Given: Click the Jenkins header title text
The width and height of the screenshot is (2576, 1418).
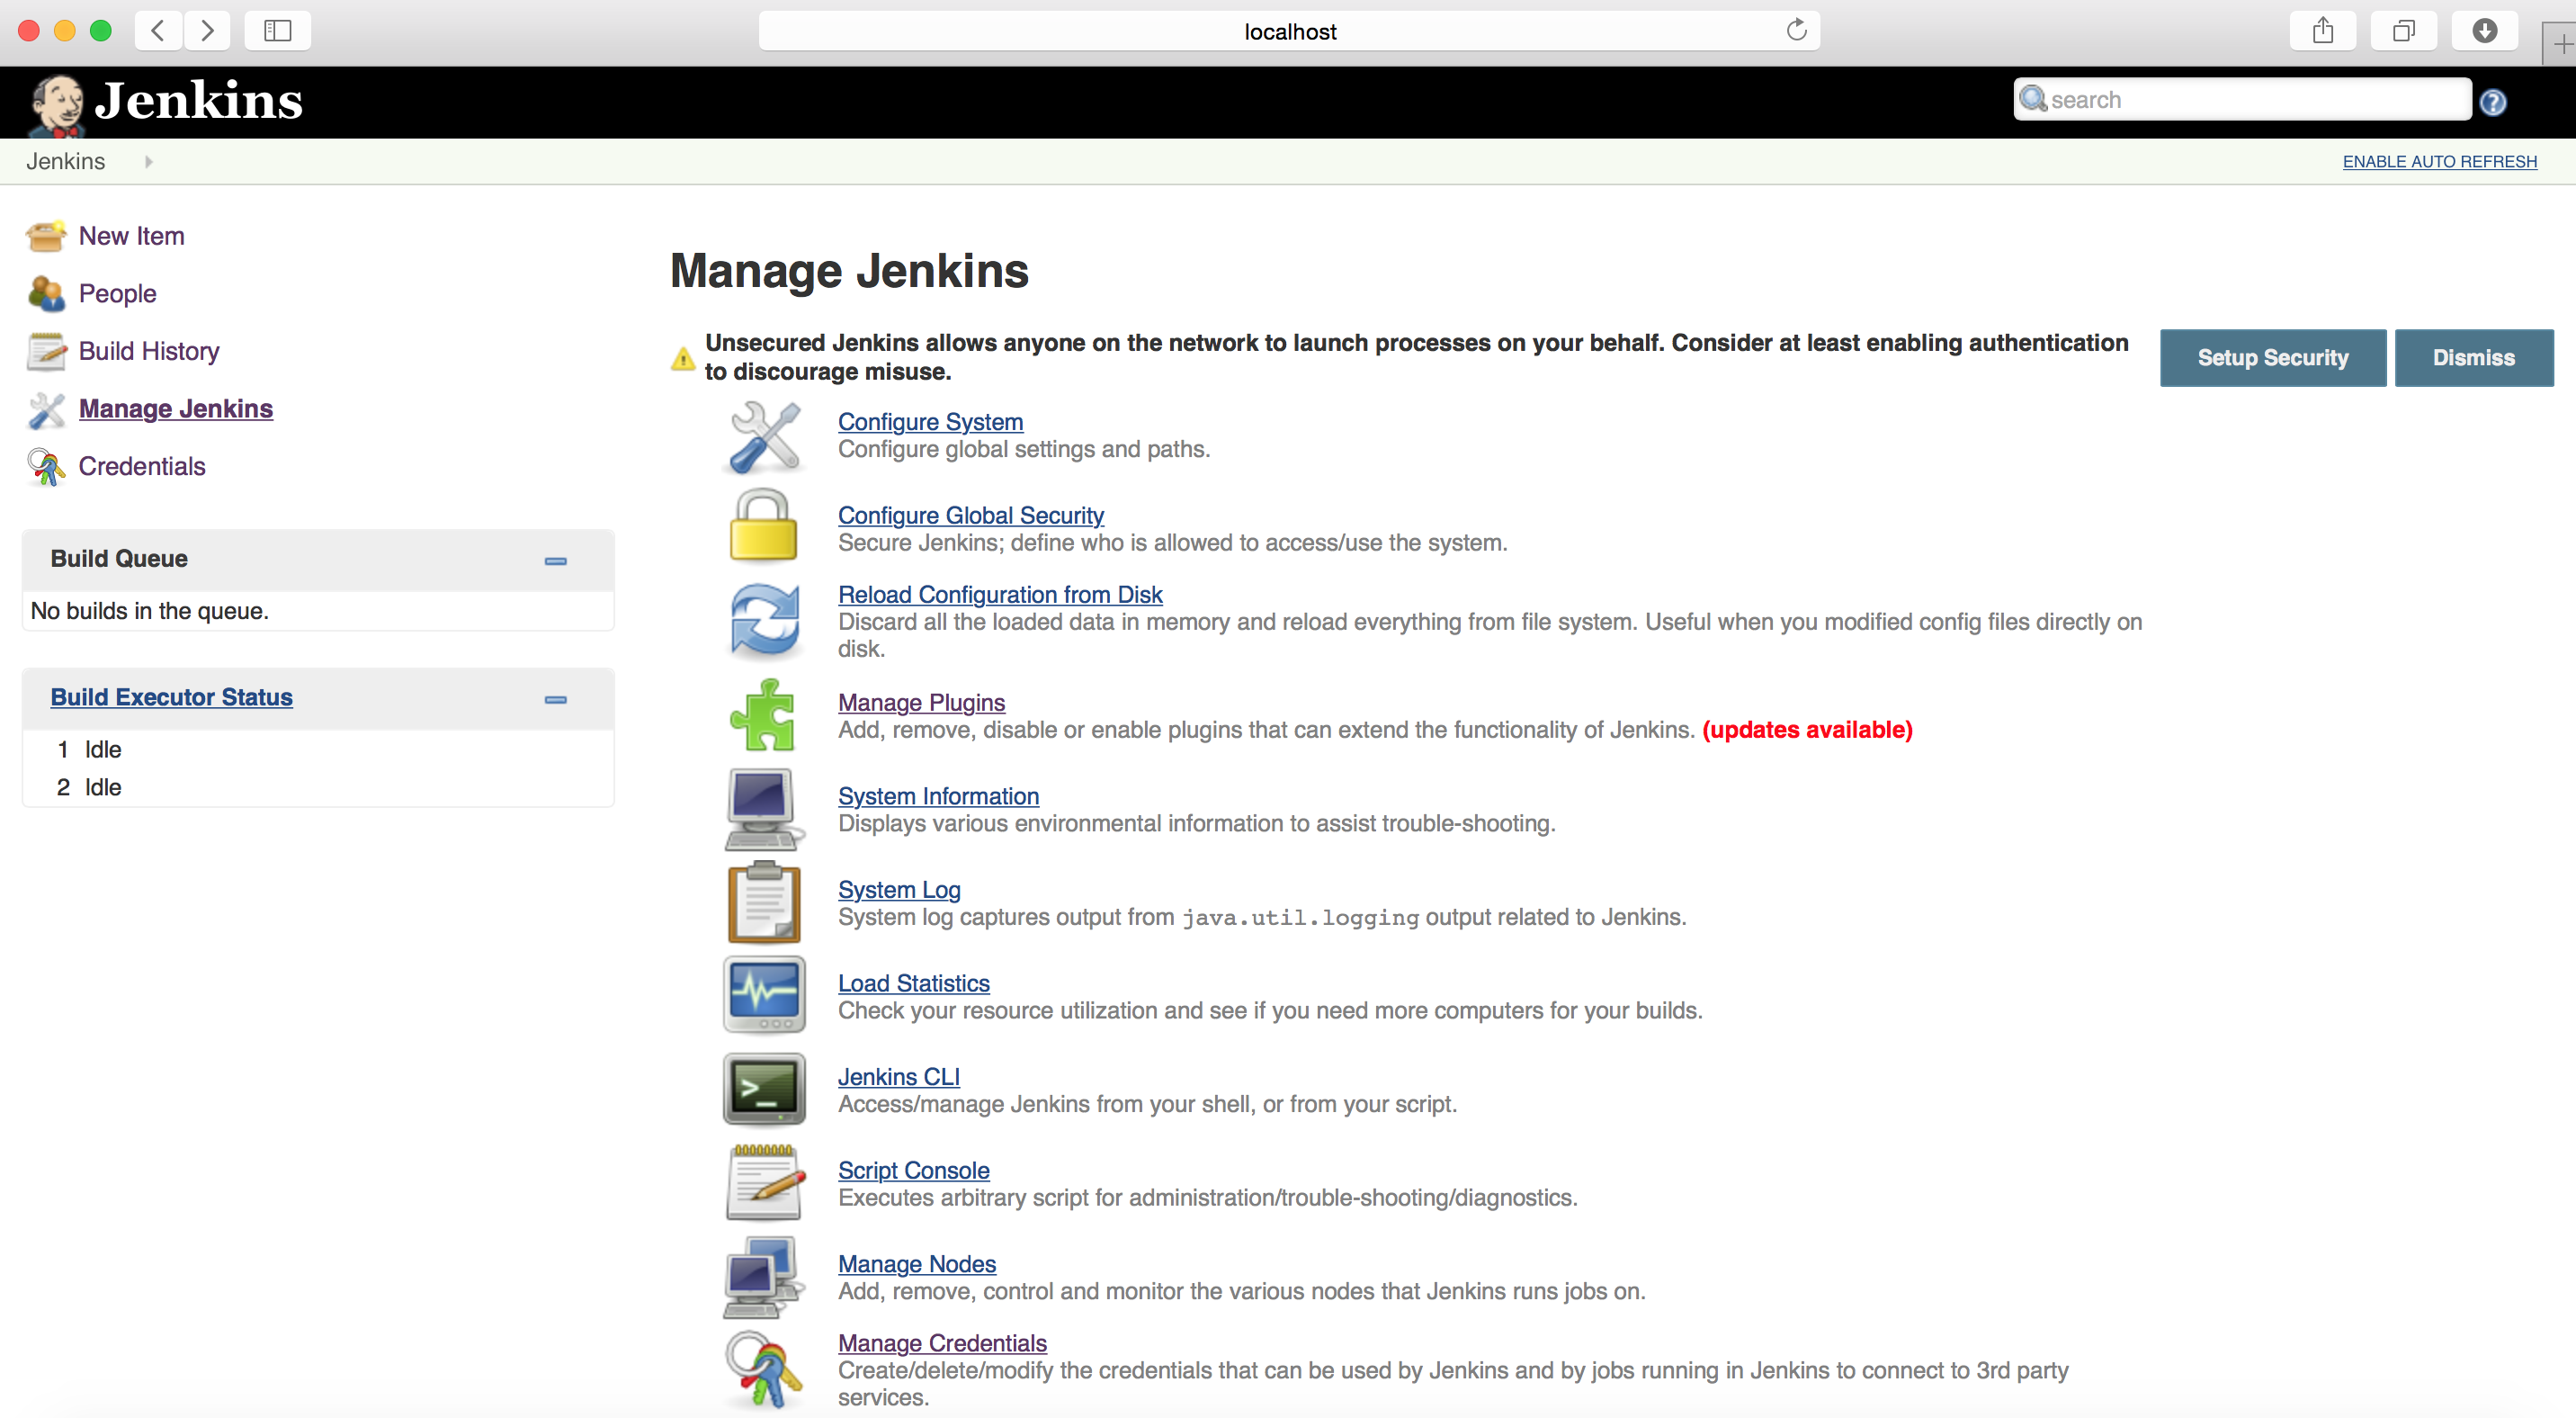Looking at the screenshot, I should tap(198, 101).
